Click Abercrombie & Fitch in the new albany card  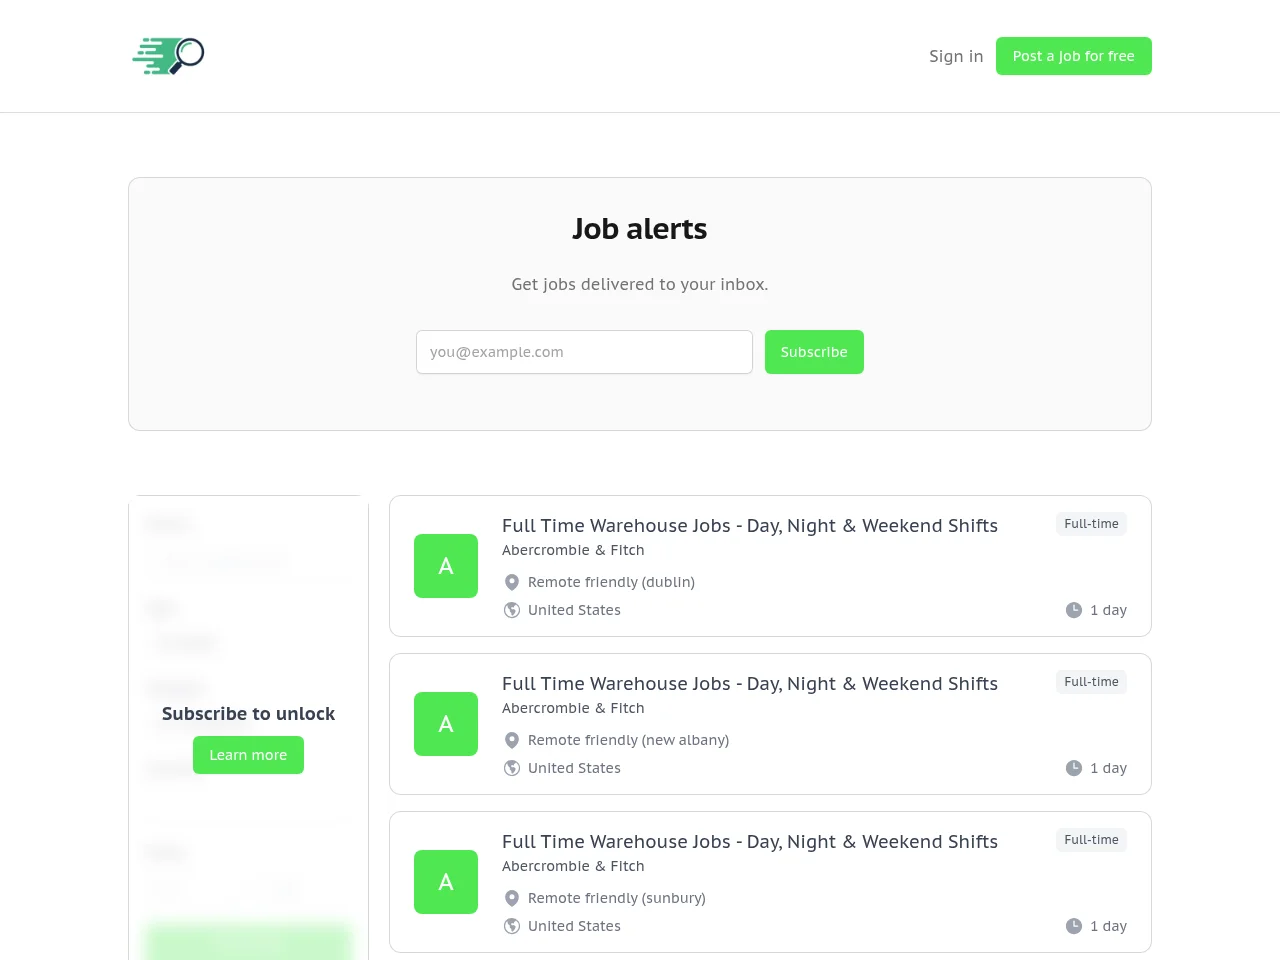pos(573,708)
